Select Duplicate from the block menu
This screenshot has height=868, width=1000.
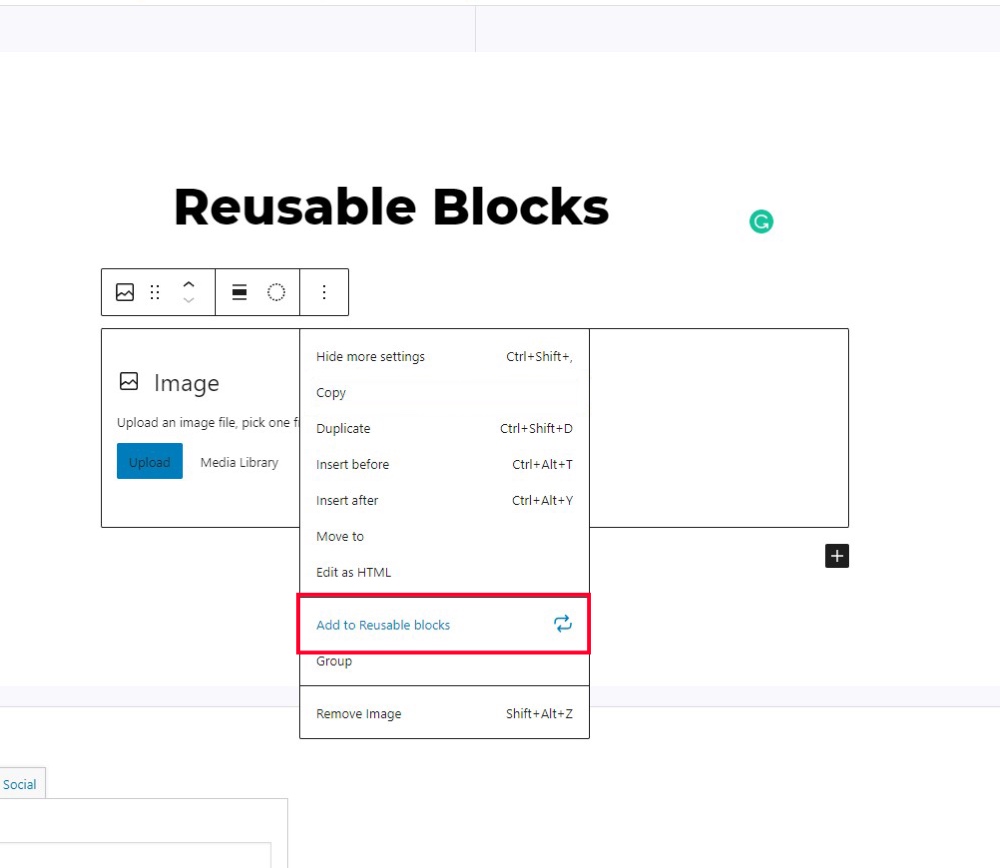pos(343,429)
